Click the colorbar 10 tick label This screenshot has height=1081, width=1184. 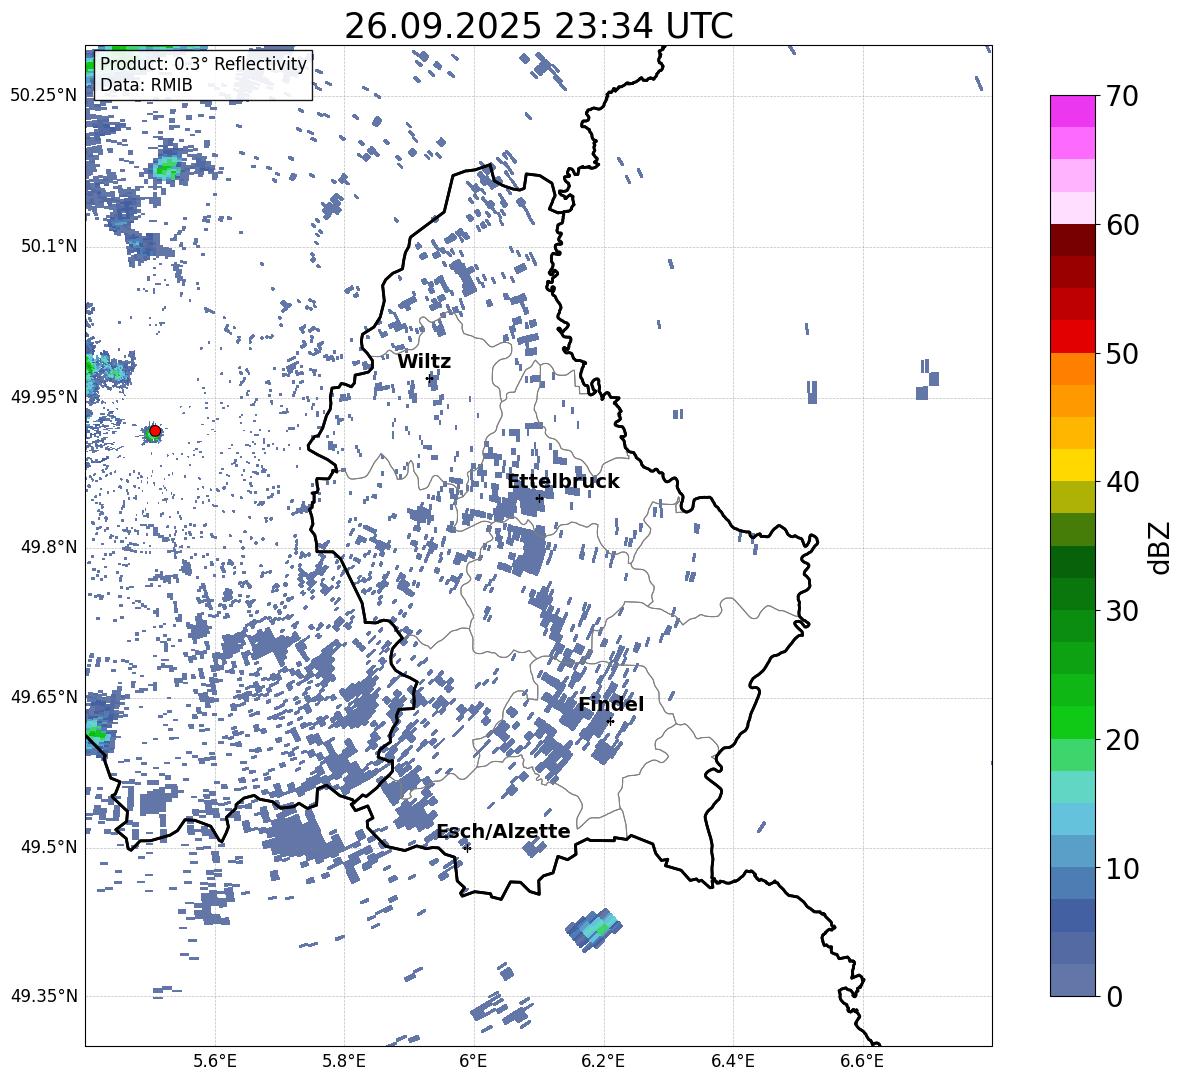[1123, 868]
